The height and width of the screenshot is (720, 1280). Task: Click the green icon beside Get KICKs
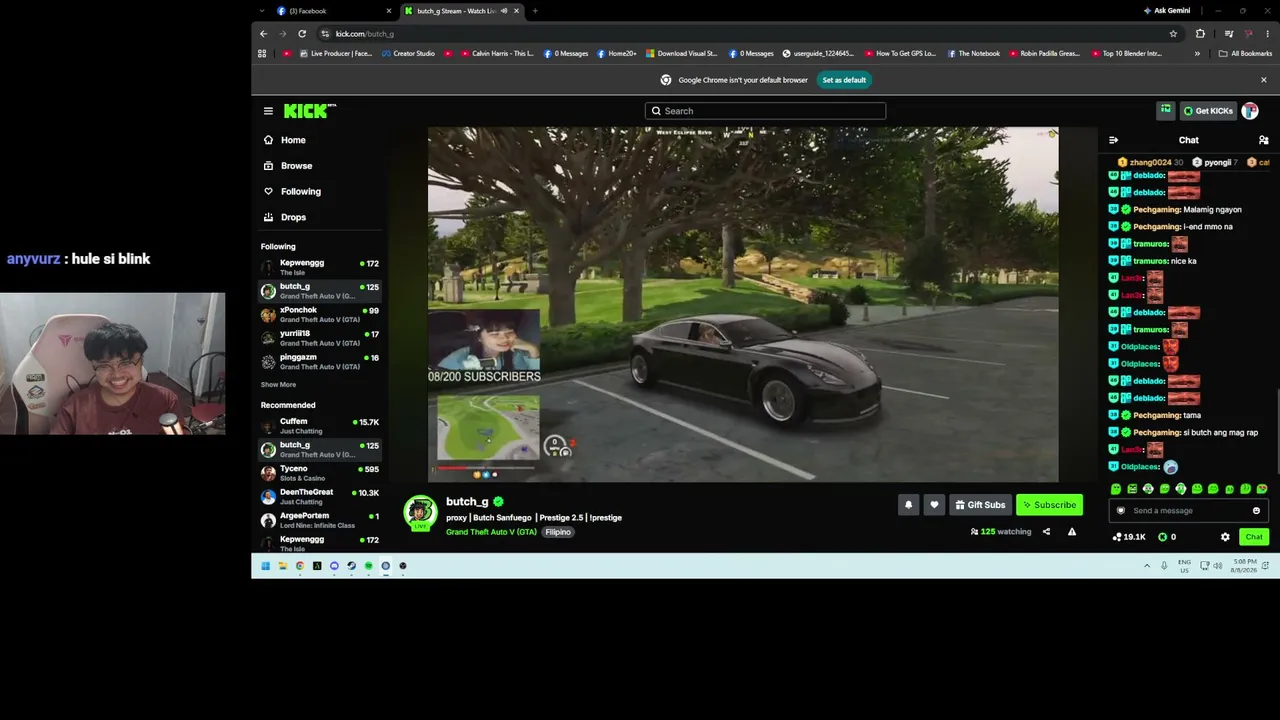[1166, 110]
